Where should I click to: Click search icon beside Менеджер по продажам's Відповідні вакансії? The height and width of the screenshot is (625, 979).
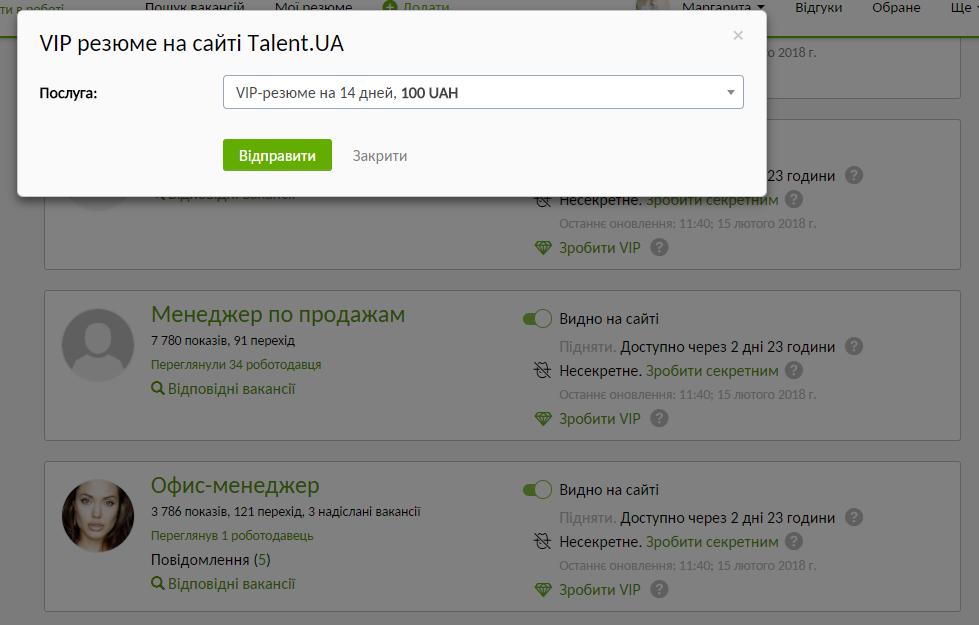coord(157,388)
